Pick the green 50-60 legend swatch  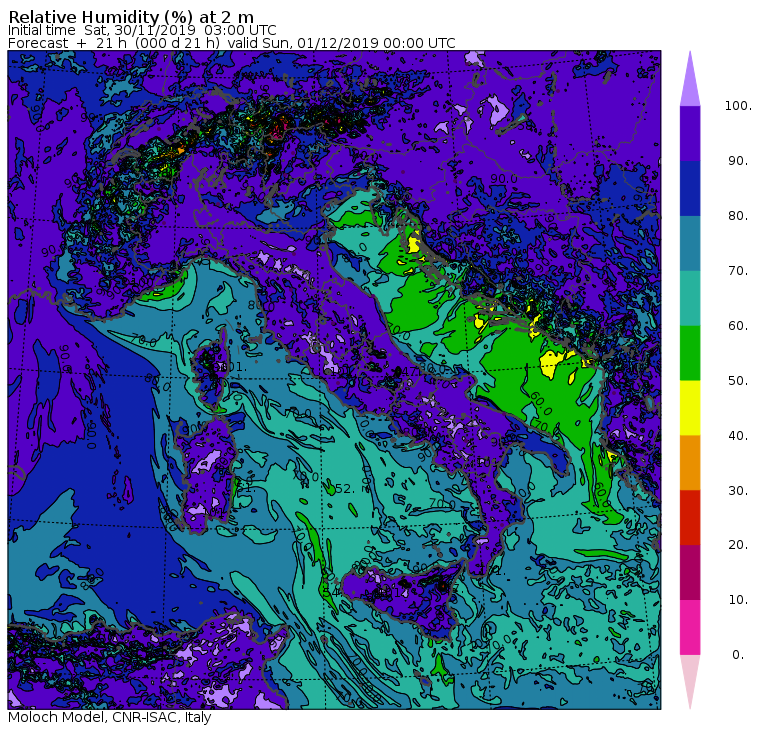coord(690,353)
